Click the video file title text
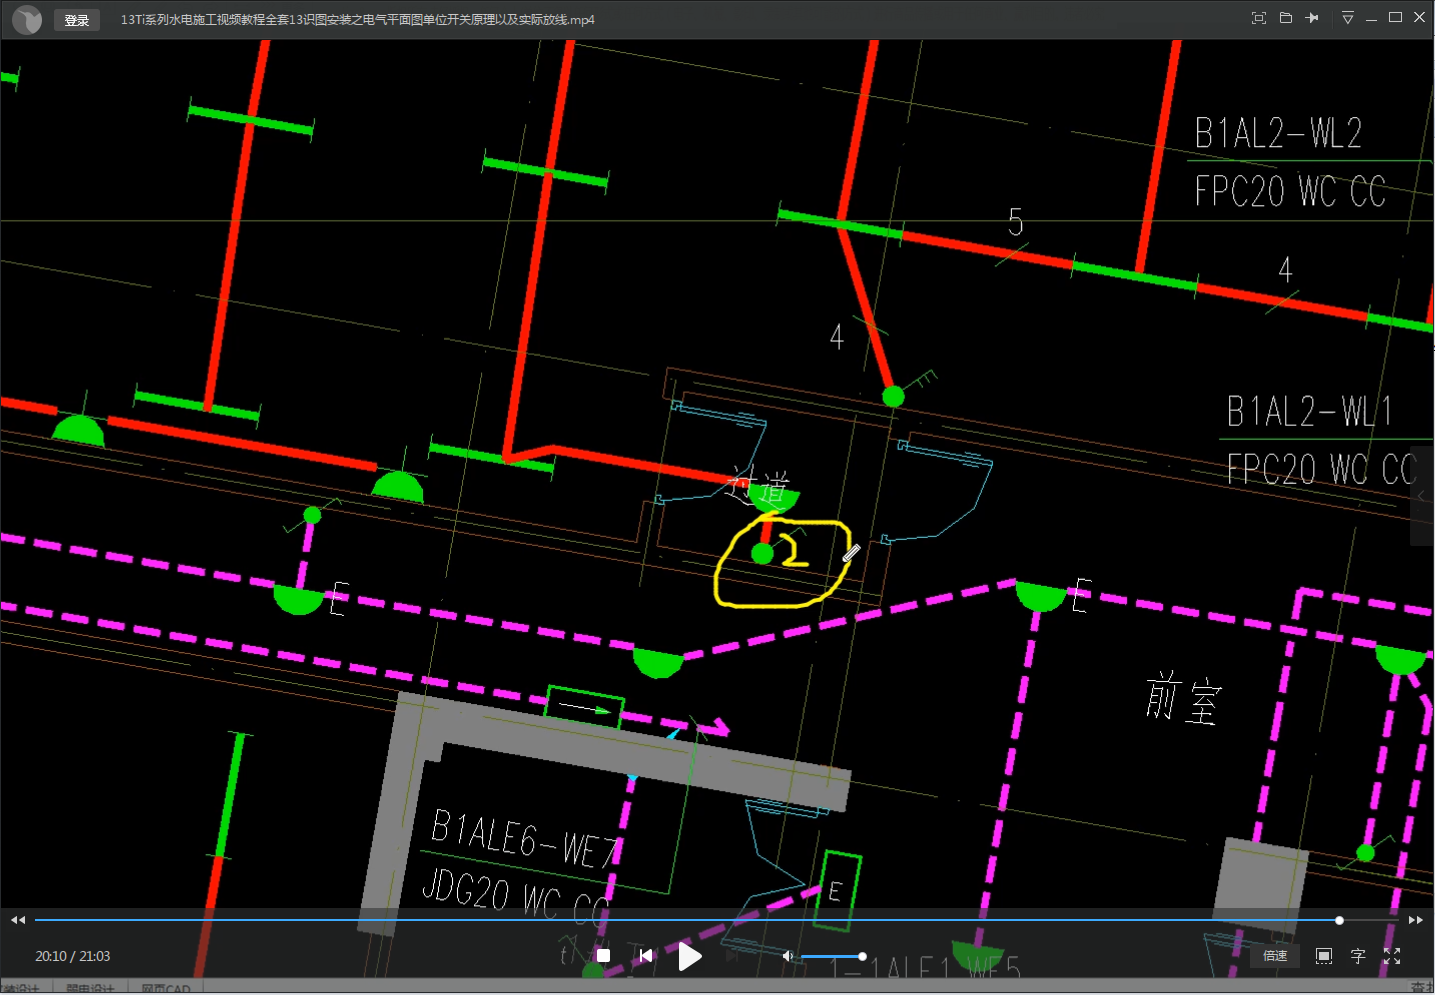This screenshot has height=995, width=1435. point(357,20)
